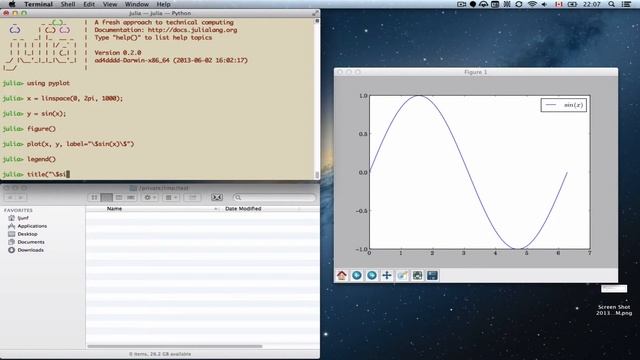Open the Downloads folder in Finder sidebar

(26, 250)
